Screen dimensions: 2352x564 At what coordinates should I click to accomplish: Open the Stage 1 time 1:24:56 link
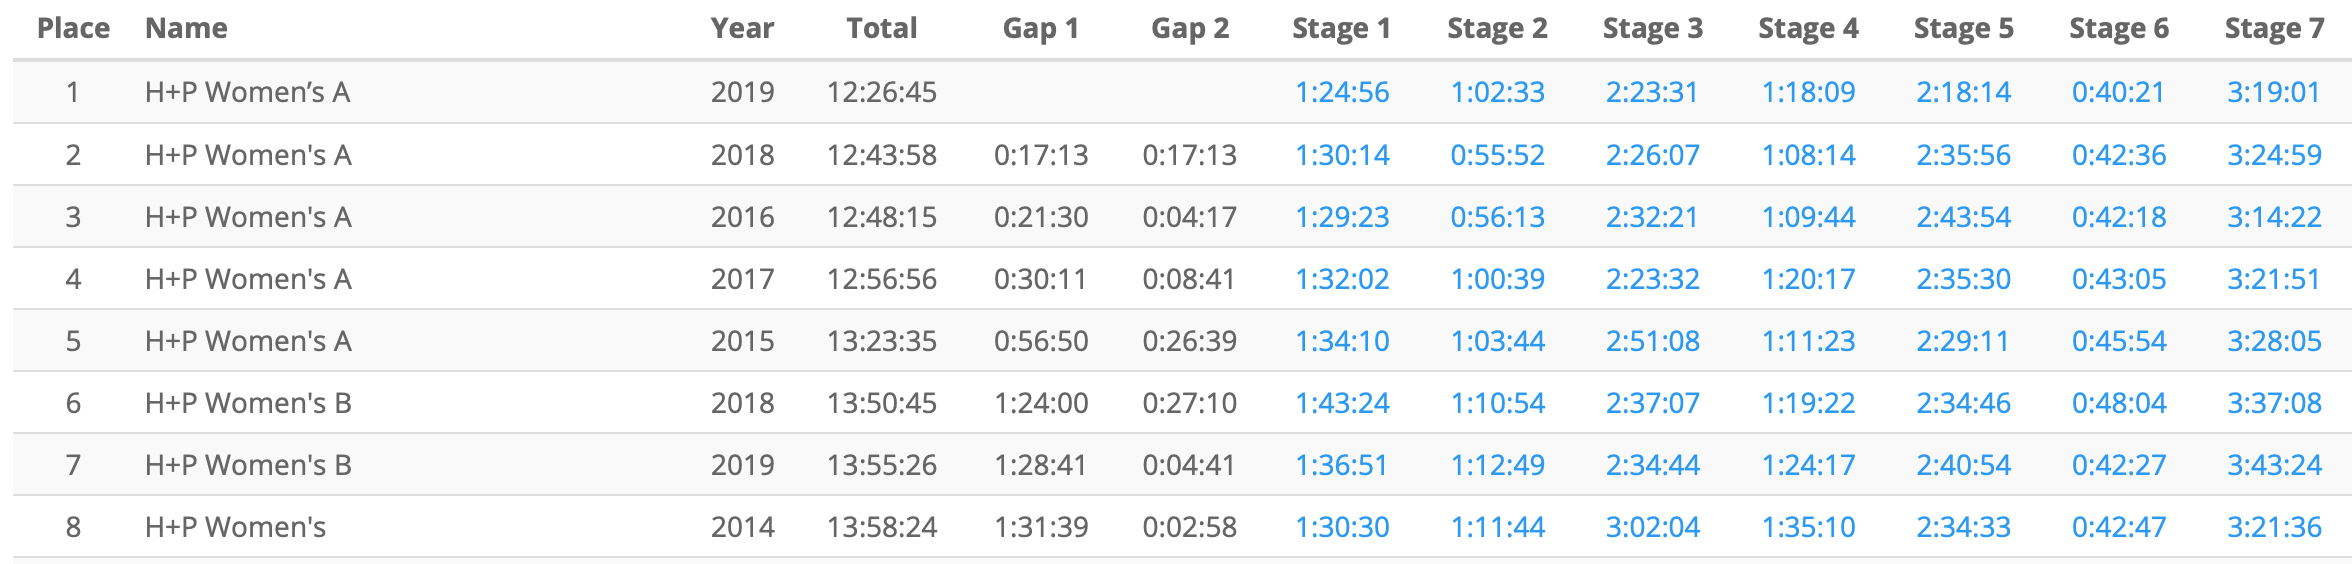coord(1342,92)
